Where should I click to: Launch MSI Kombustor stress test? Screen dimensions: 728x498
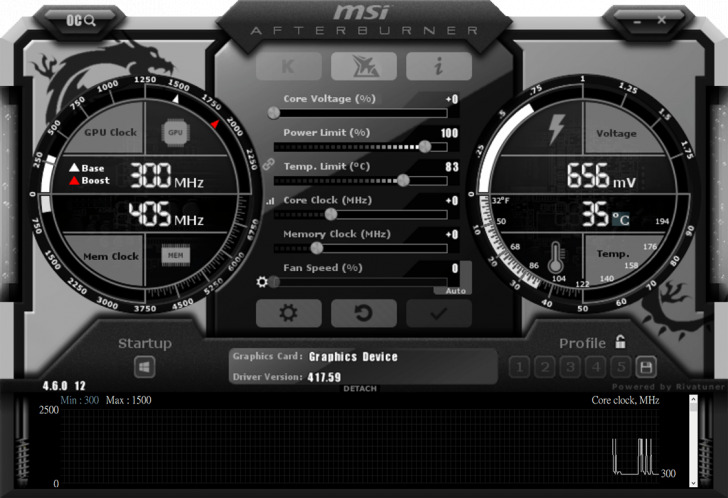tap(289, 66)
